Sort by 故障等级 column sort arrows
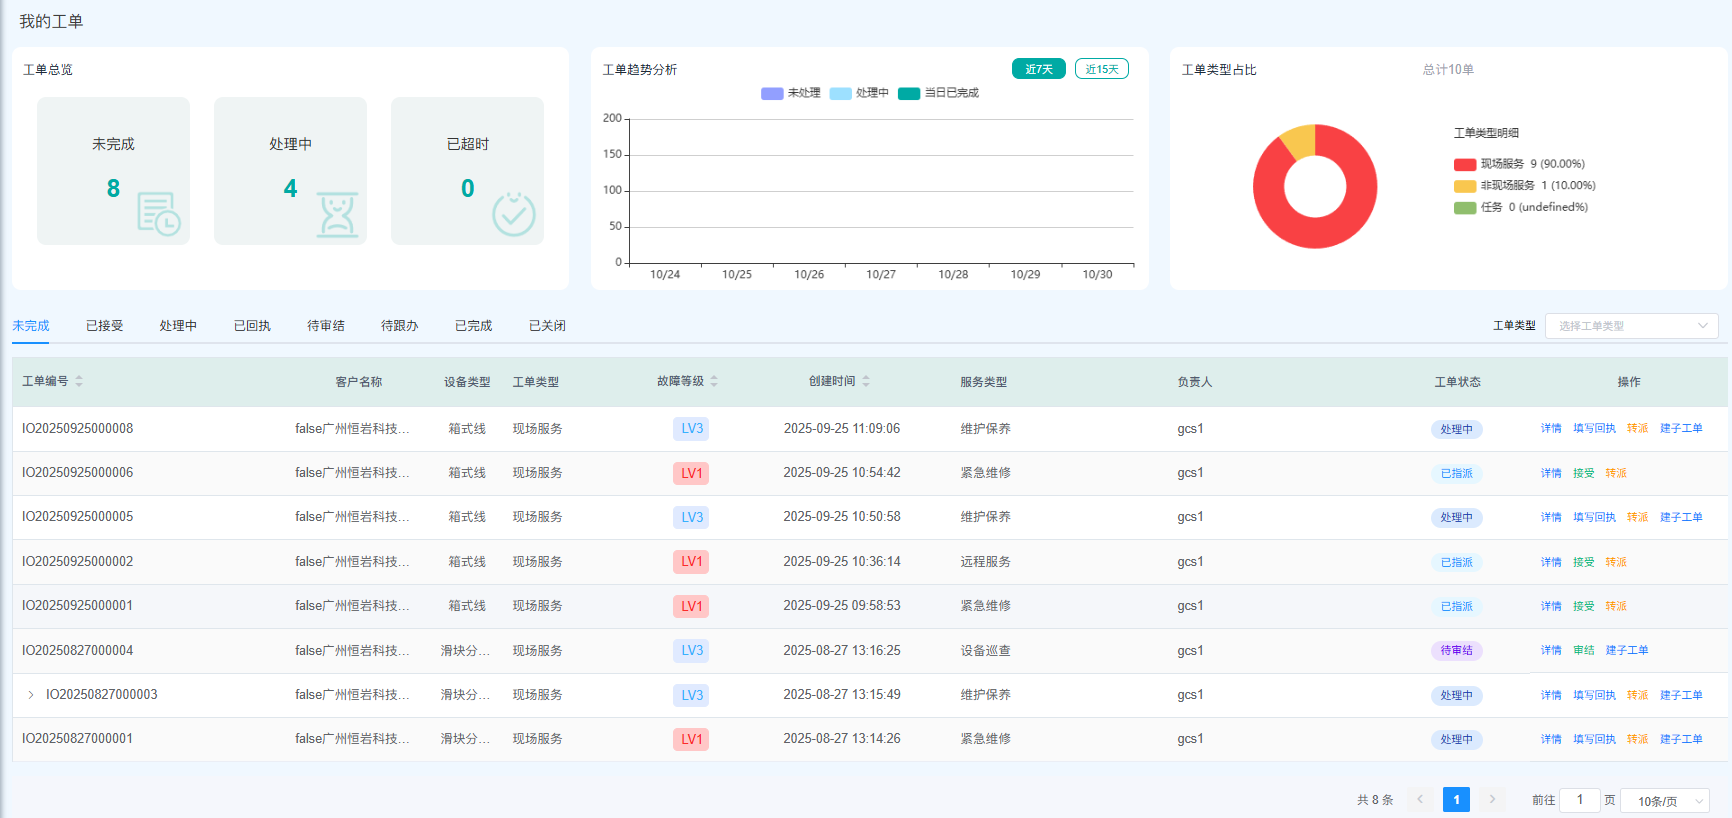This screenshot has width=1732, height=818. (x=714, y=381)
